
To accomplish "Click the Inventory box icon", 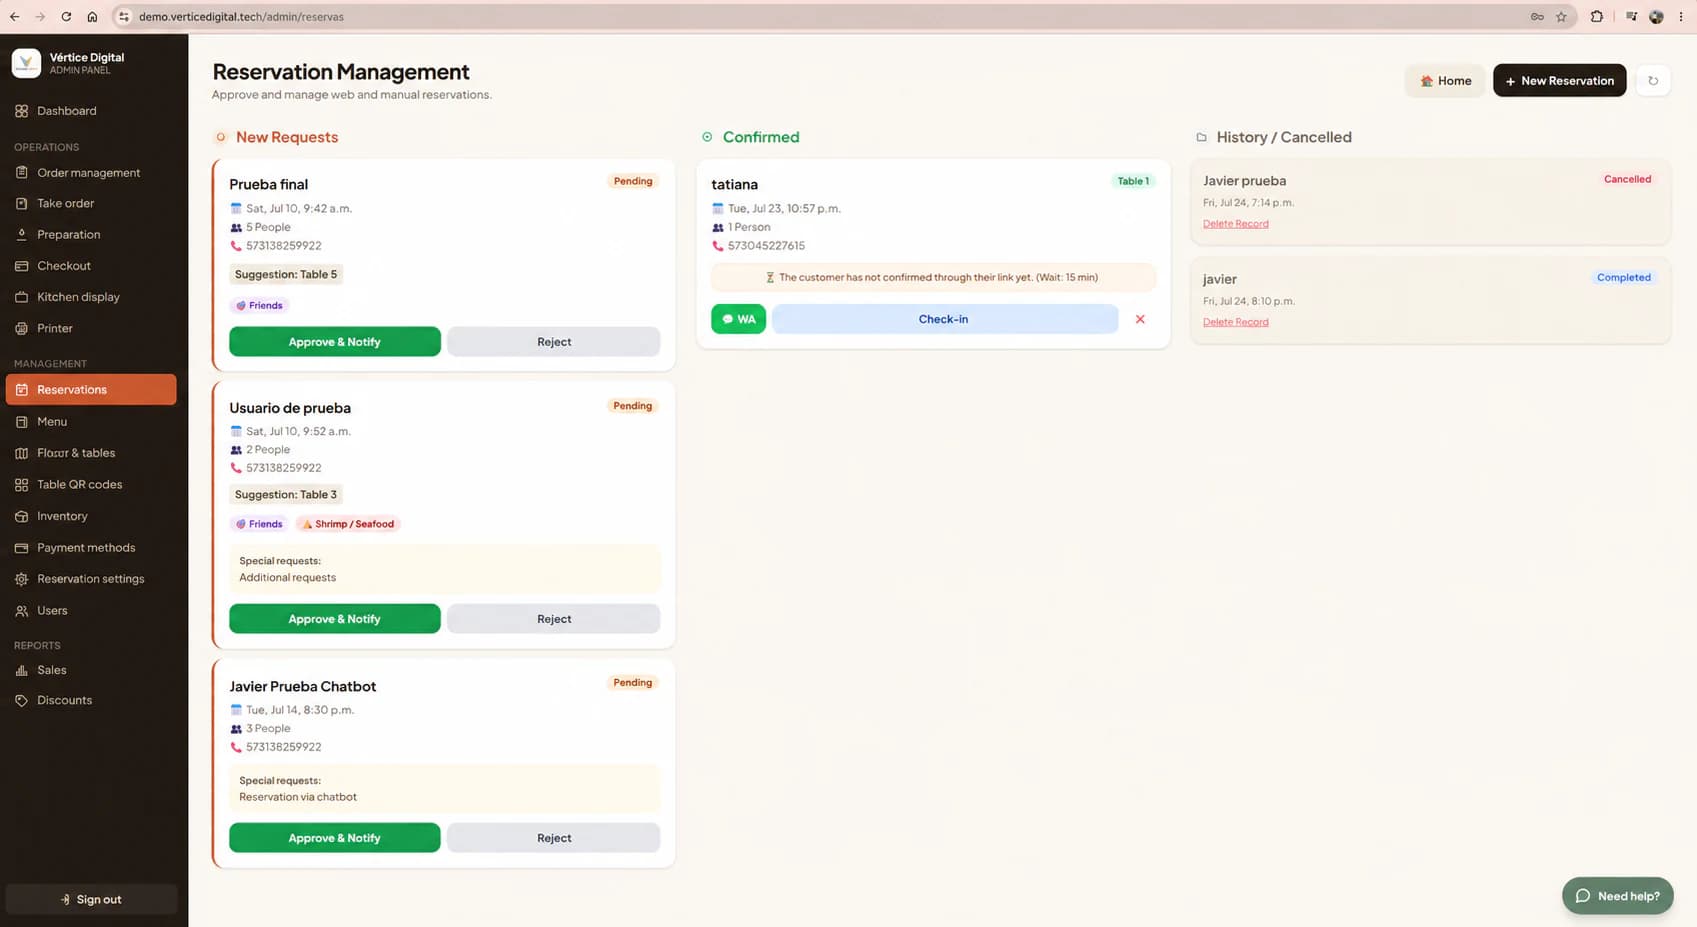I will click(x=22, y=516).
